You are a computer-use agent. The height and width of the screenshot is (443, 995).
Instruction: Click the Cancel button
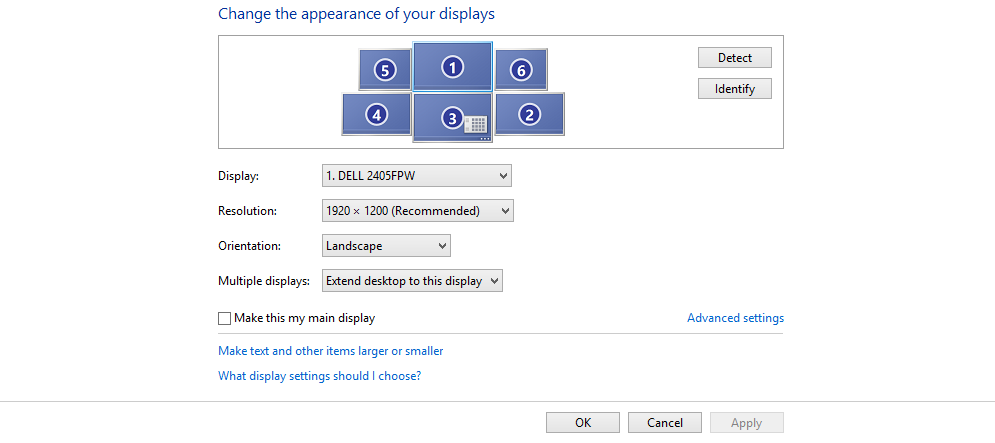click(664, 423)
